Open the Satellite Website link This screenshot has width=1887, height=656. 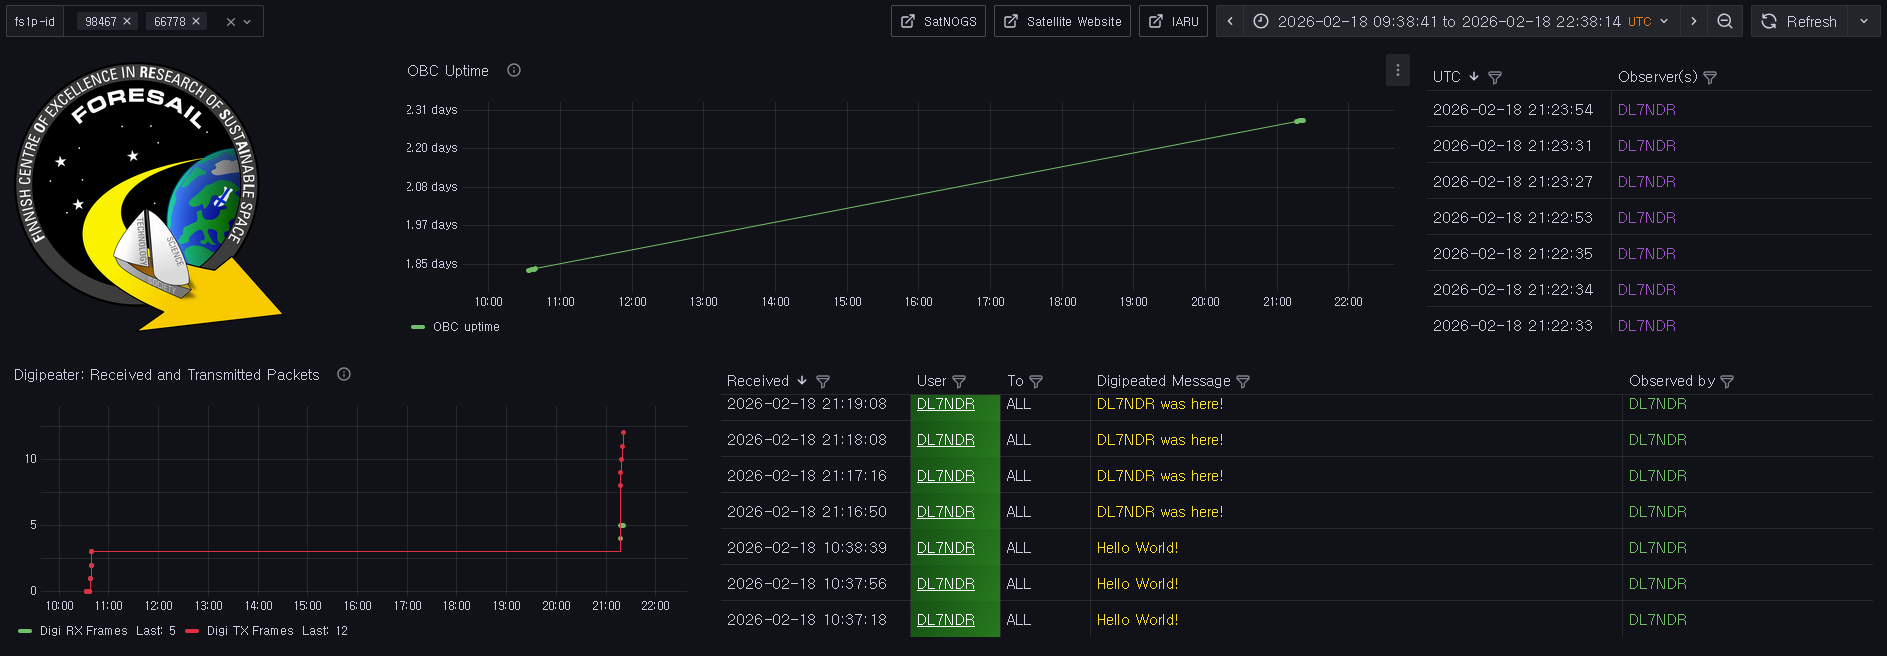[x=1062, y=21]
